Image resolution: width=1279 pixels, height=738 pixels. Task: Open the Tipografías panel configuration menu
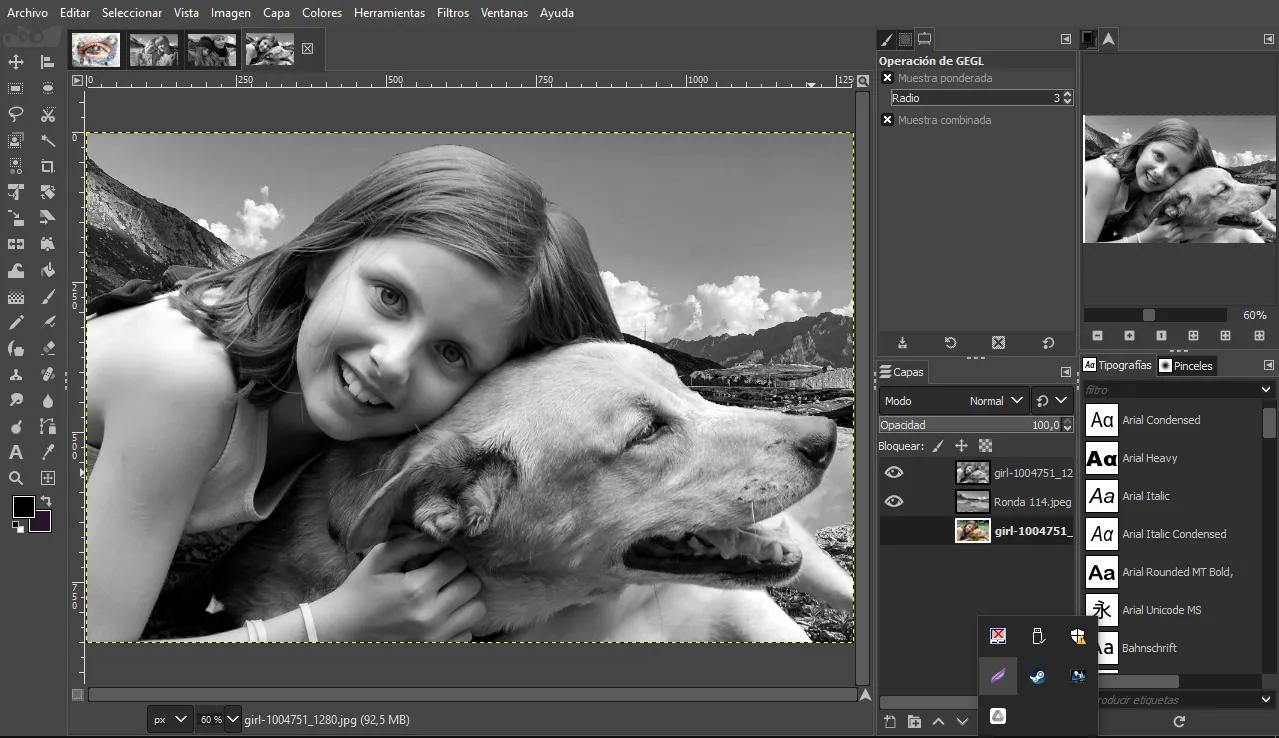point(1269,365)
